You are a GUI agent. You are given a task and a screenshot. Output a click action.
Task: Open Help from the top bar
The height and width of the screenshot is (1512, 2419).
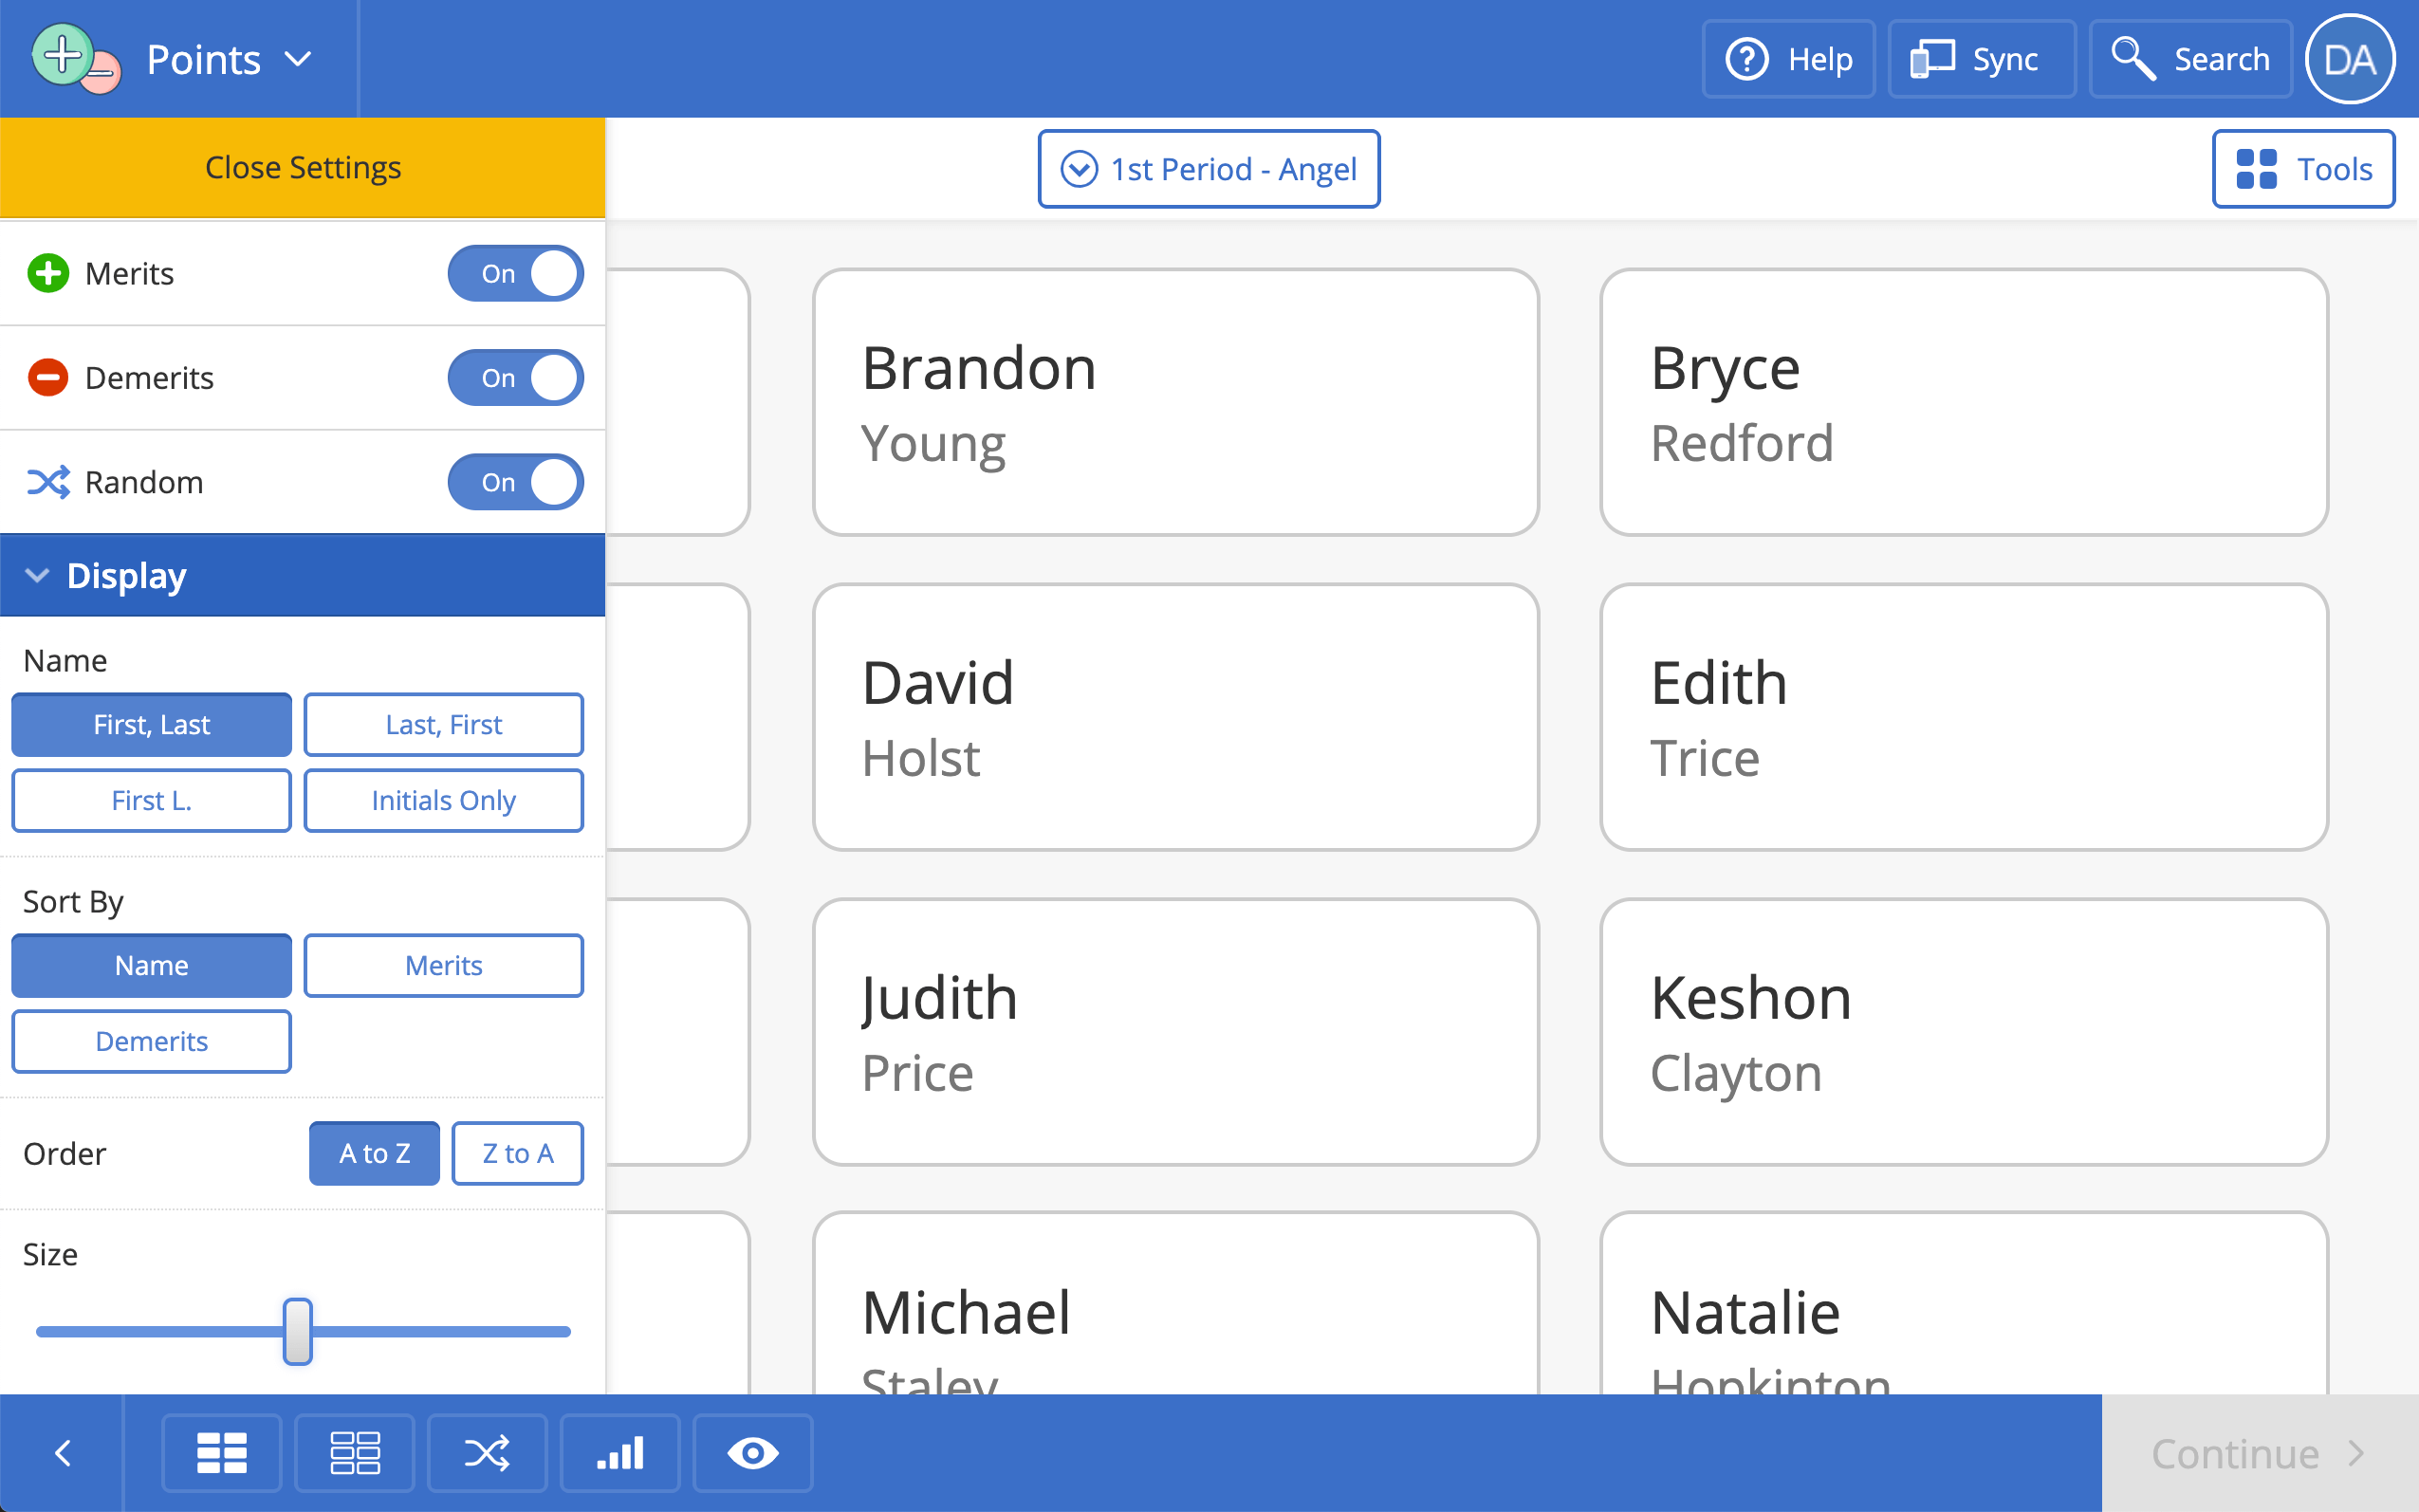point(1788,59)
